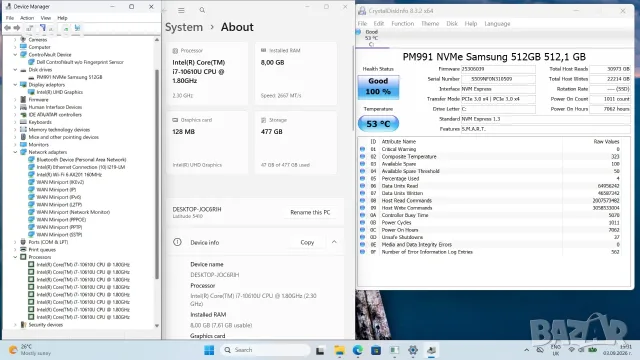Click System breadcrumb link in Settings

click(184, 27)
